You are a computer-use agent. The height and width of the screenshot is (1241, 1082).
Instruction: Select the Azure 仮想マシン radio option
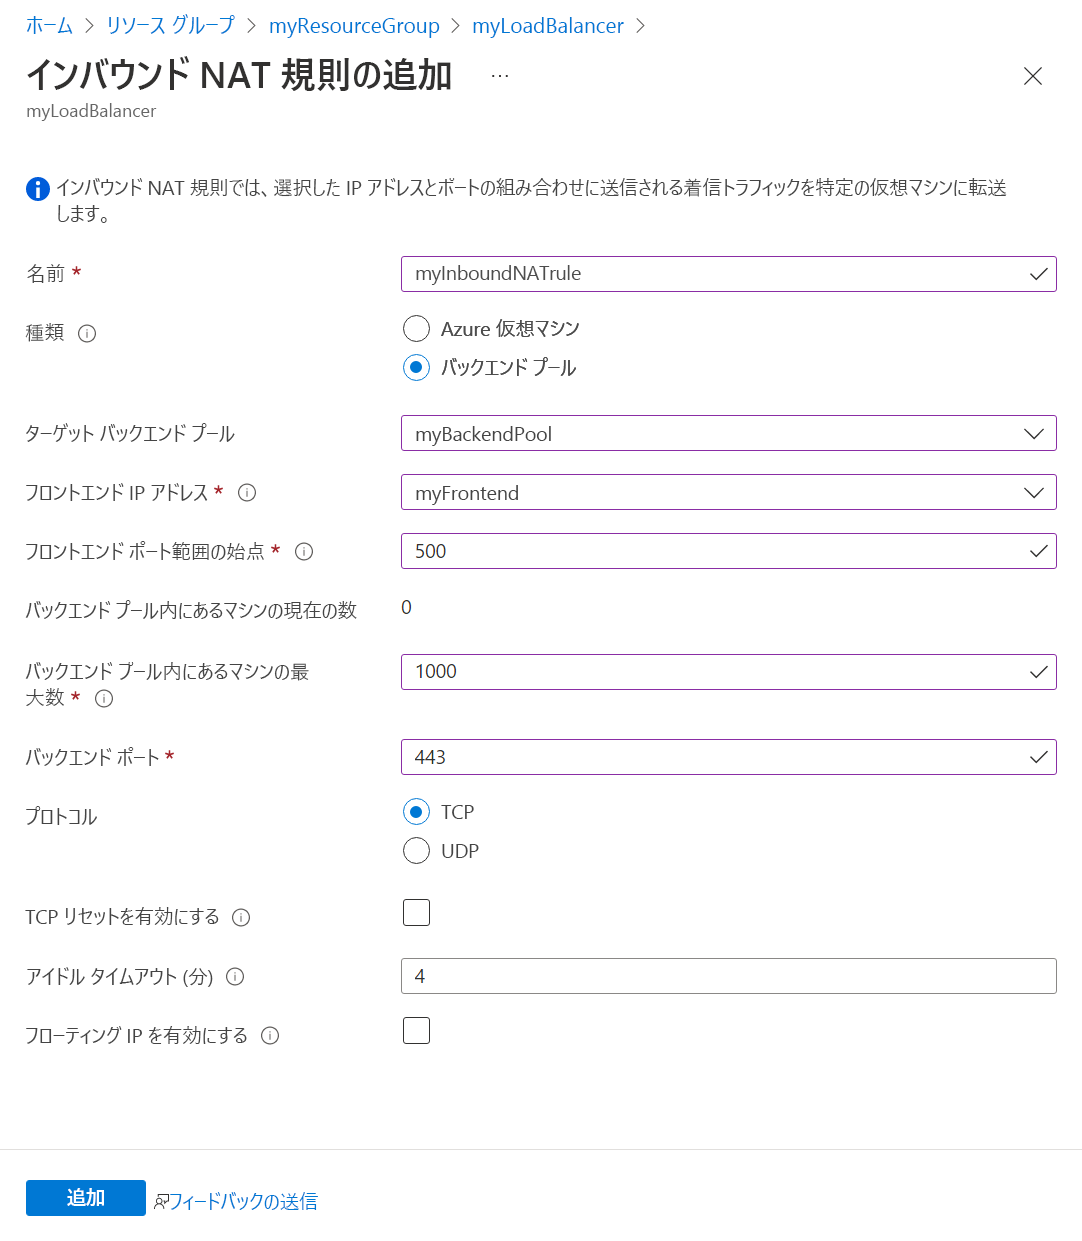(x=416, y=328)
